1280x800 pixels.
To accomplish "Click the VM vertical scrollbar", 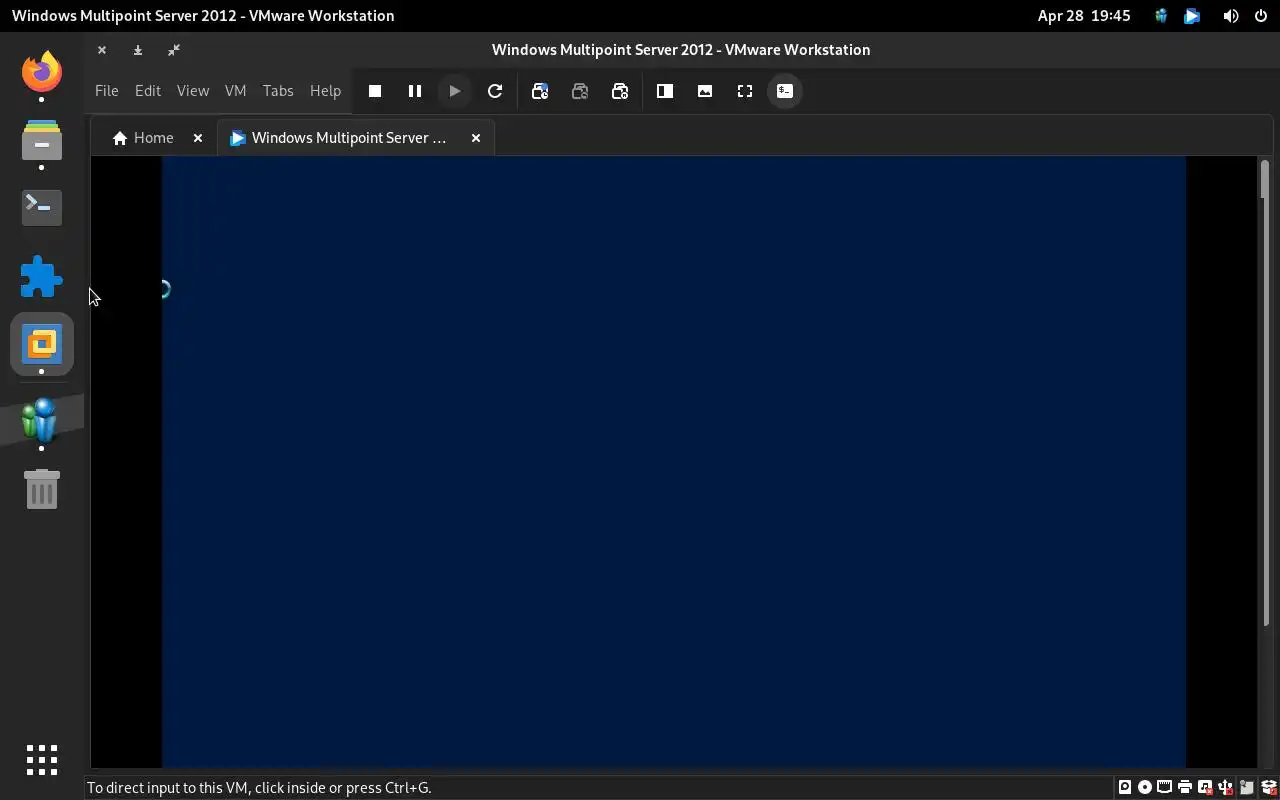I will [1264, 394].
